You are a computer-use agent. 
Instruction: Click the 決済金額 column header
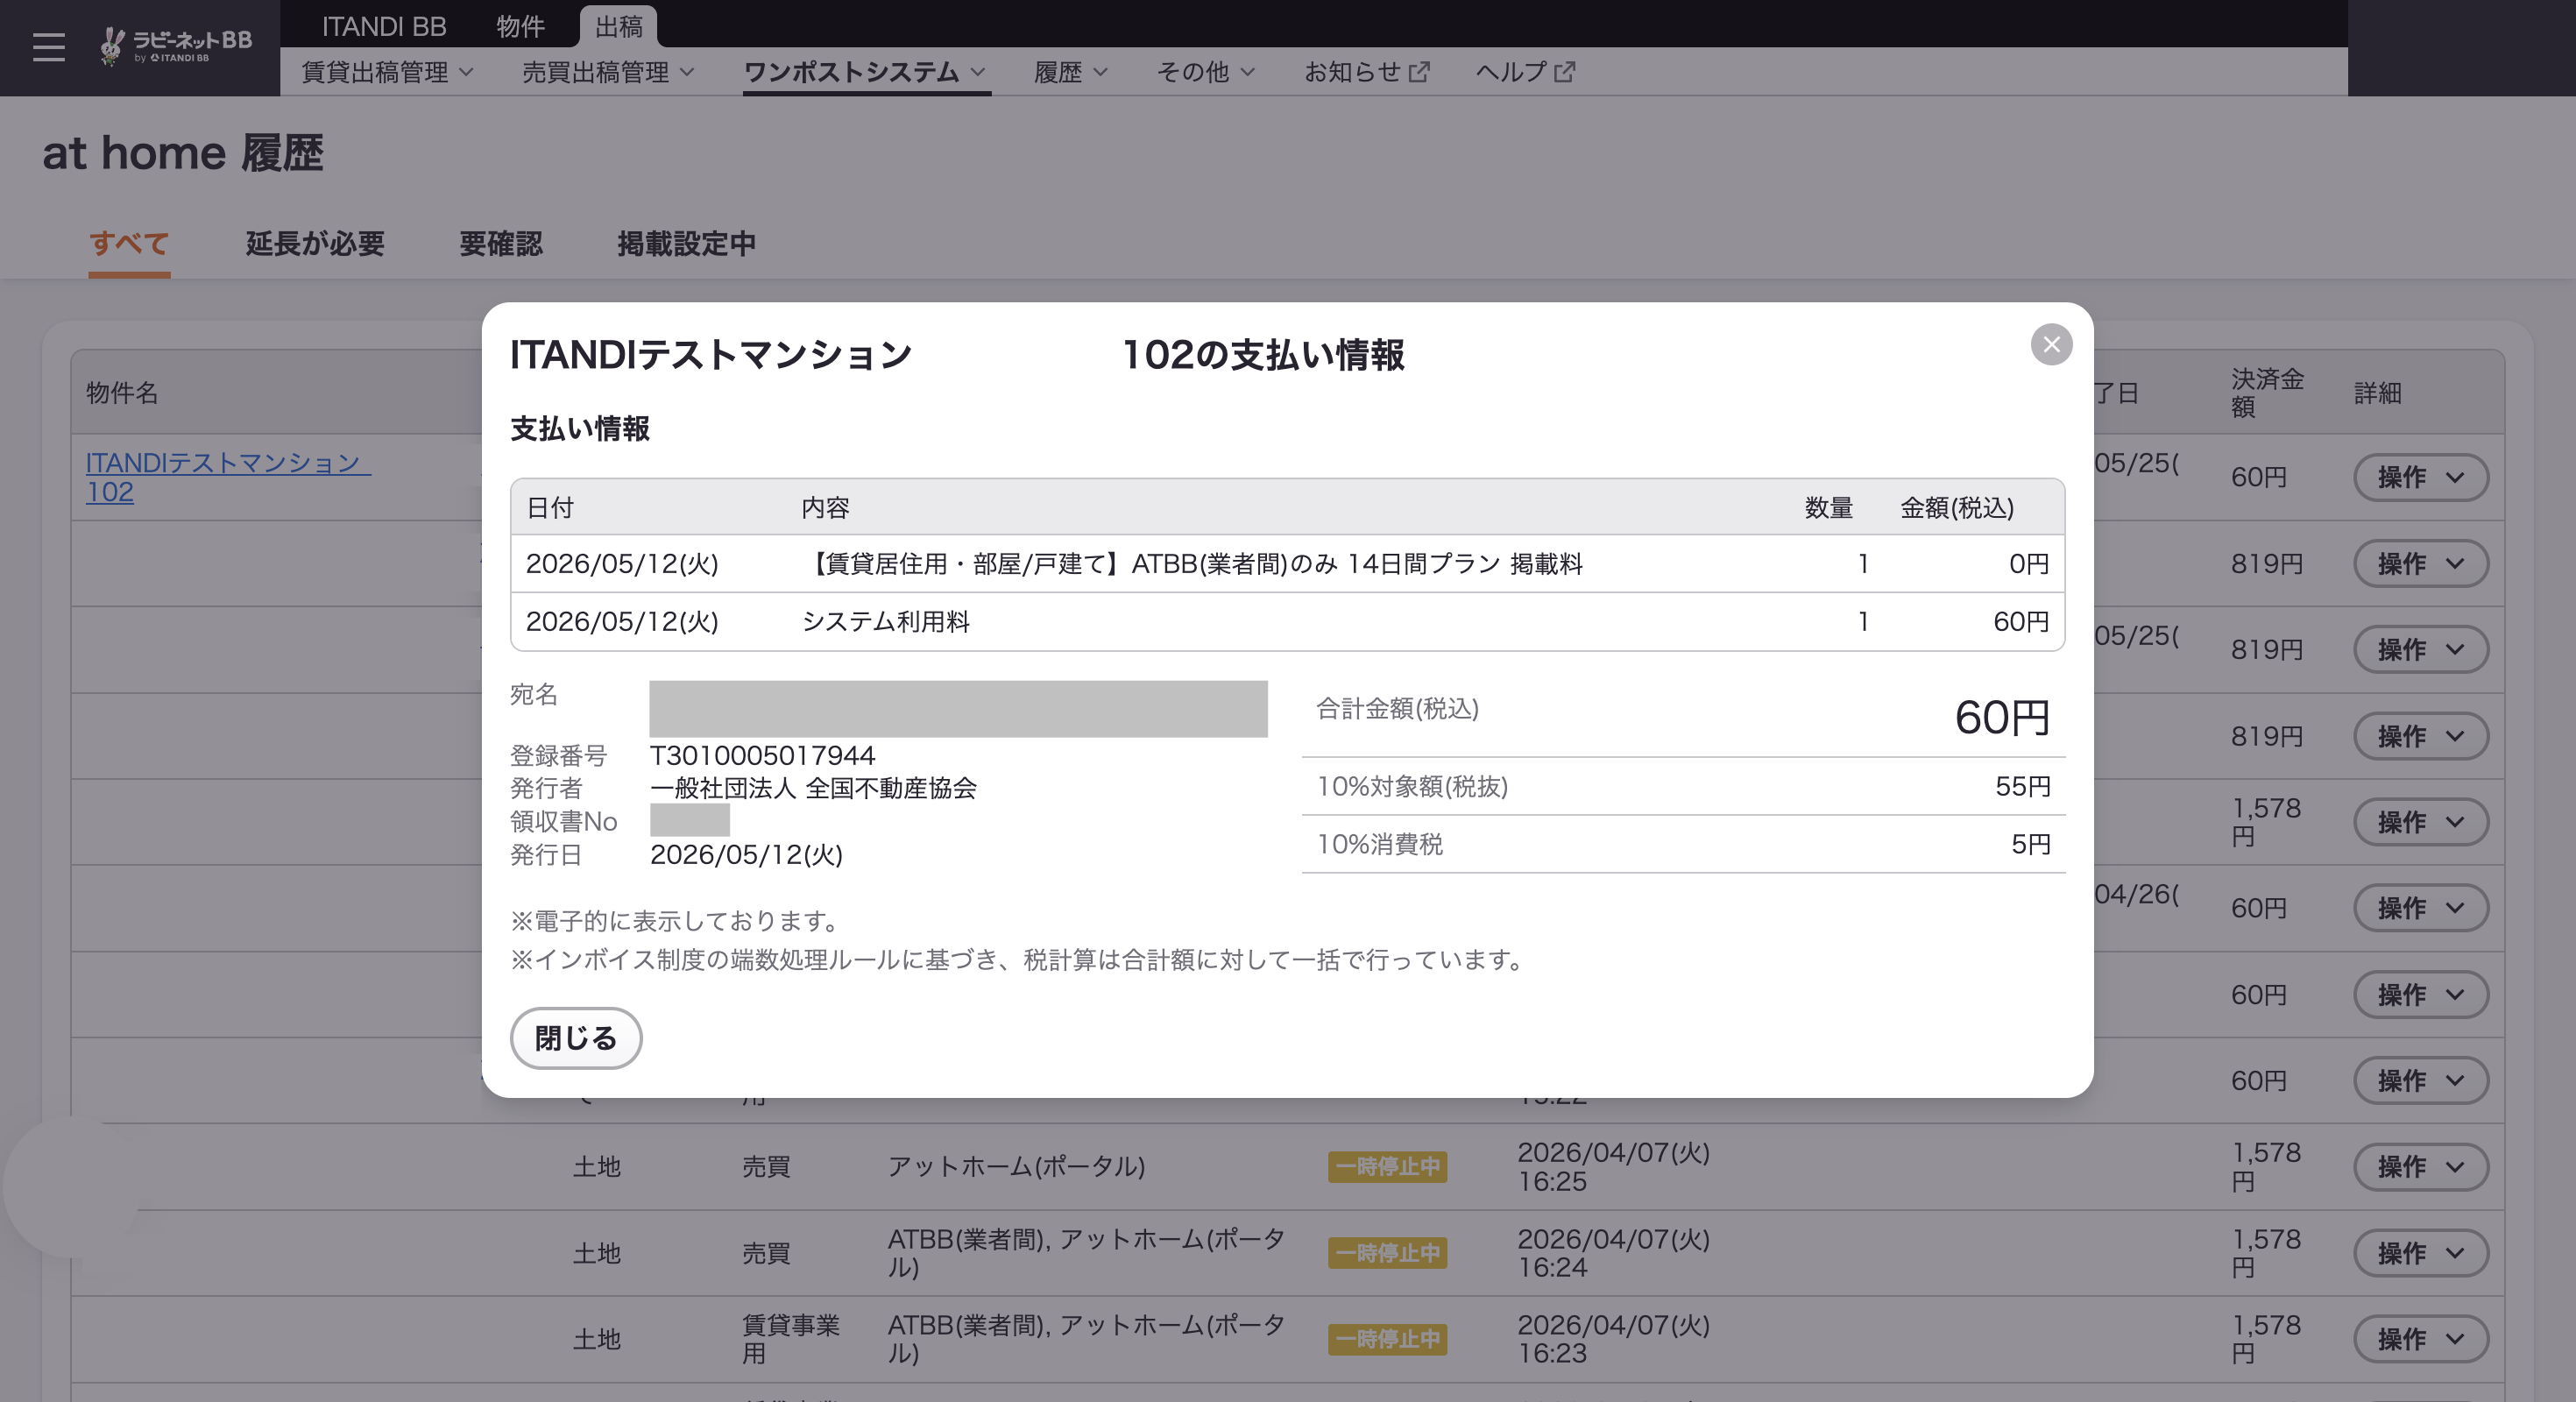[x=2267, y=393]
